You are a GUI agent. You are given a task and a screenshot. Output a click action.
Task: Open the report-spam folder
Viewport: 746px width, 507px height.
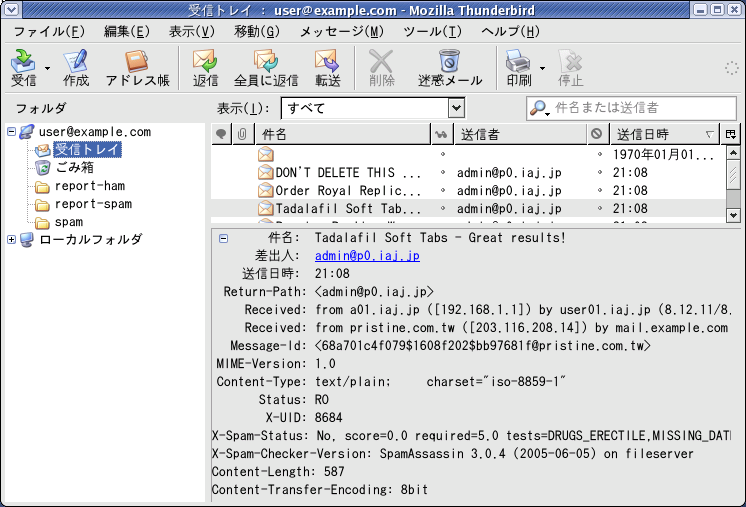[93, 204]
